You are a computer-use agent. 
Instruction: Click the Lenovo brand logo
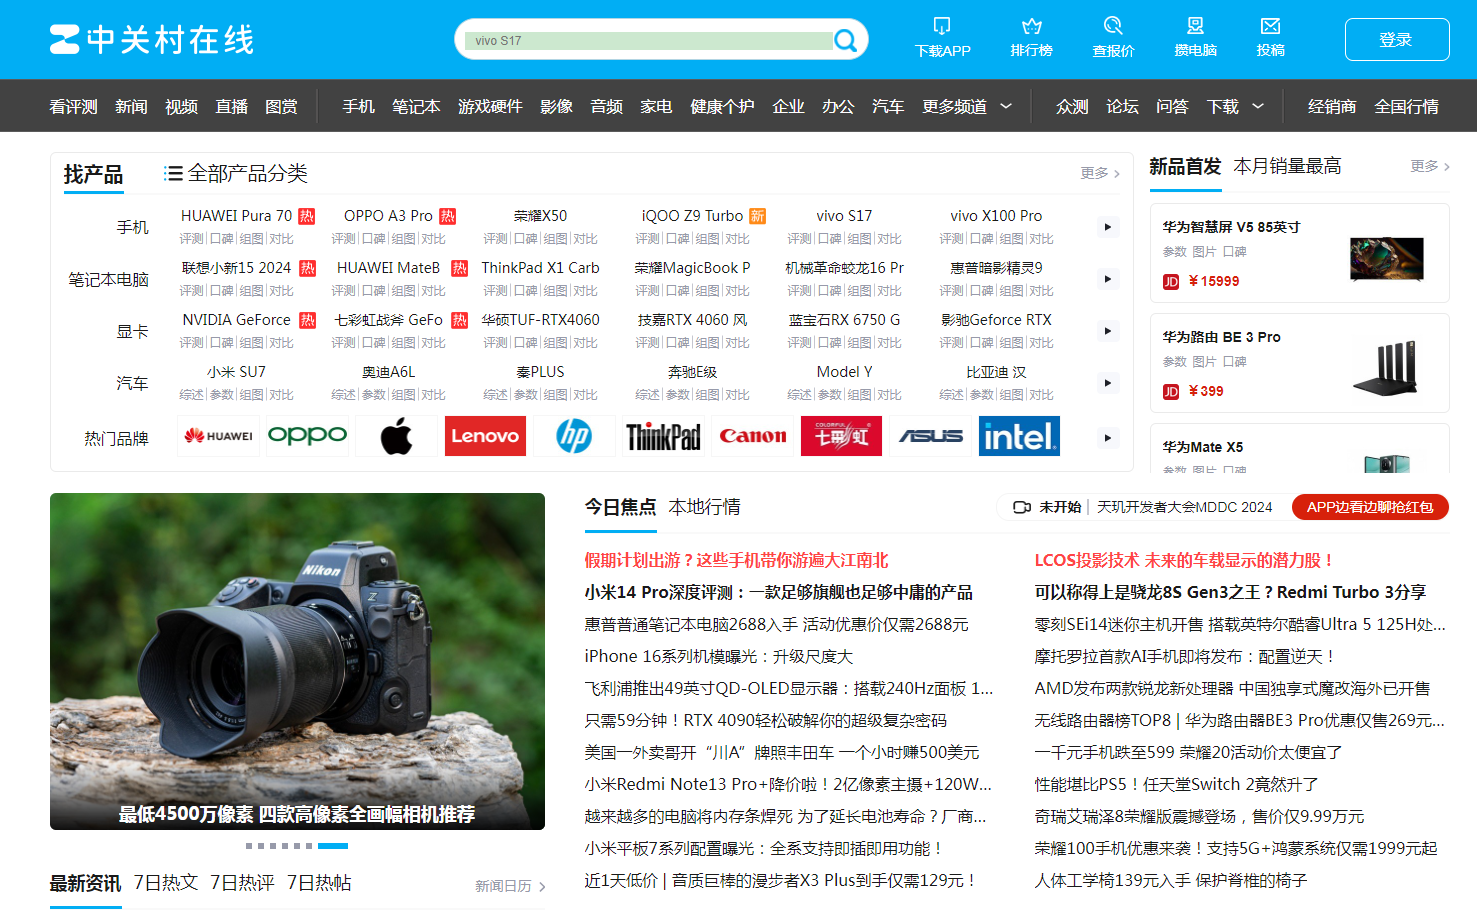click(485, 436)
